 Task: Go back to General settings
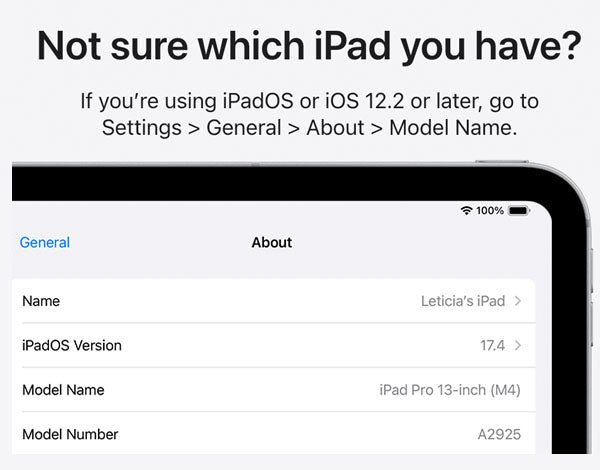(45, 242)
